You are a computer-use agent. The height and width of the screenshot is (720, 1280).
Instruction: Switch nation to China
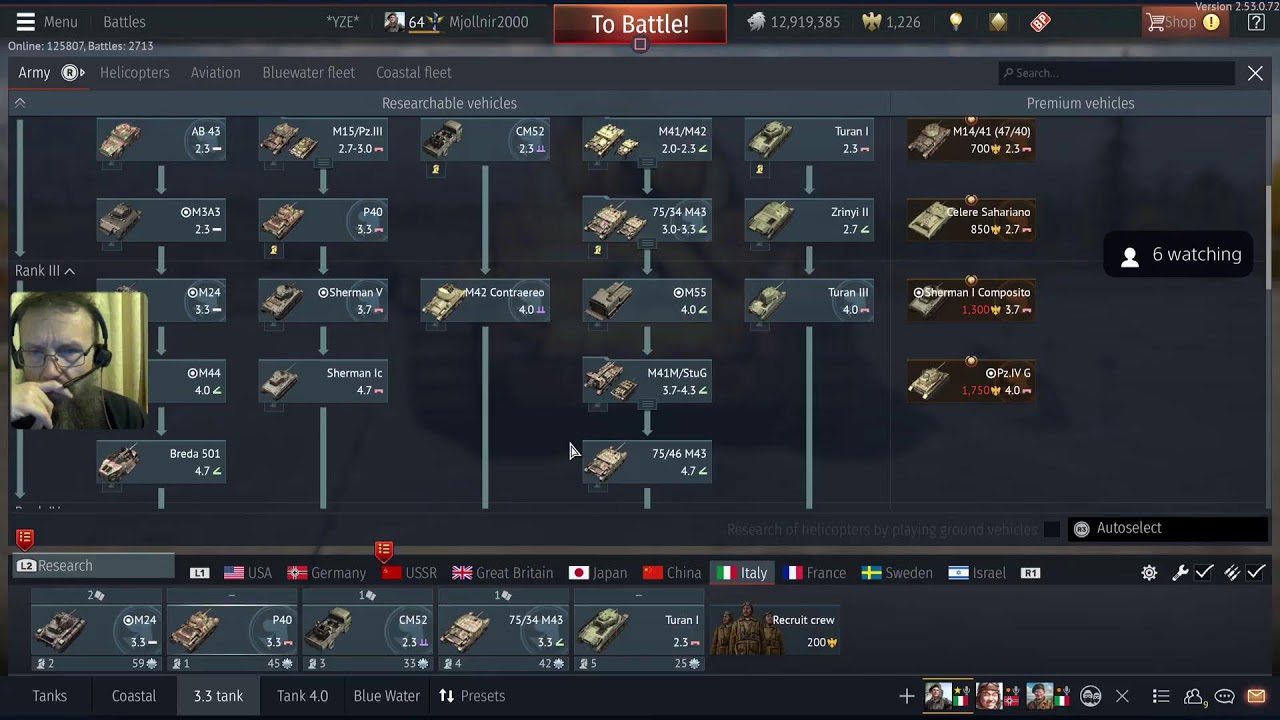[672, 573]
